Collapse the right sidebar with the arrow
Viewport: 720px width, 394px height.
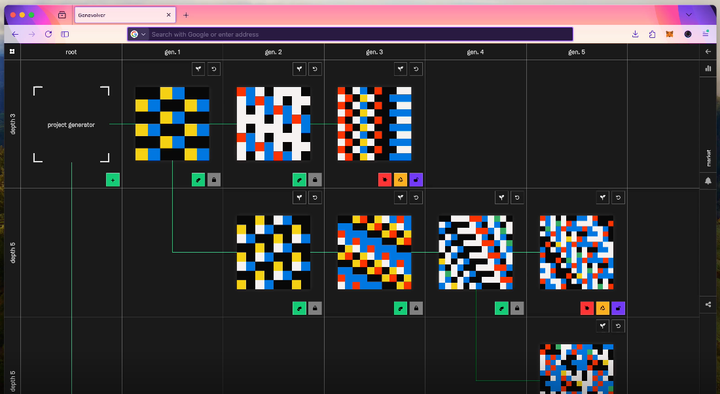[708, 52]
